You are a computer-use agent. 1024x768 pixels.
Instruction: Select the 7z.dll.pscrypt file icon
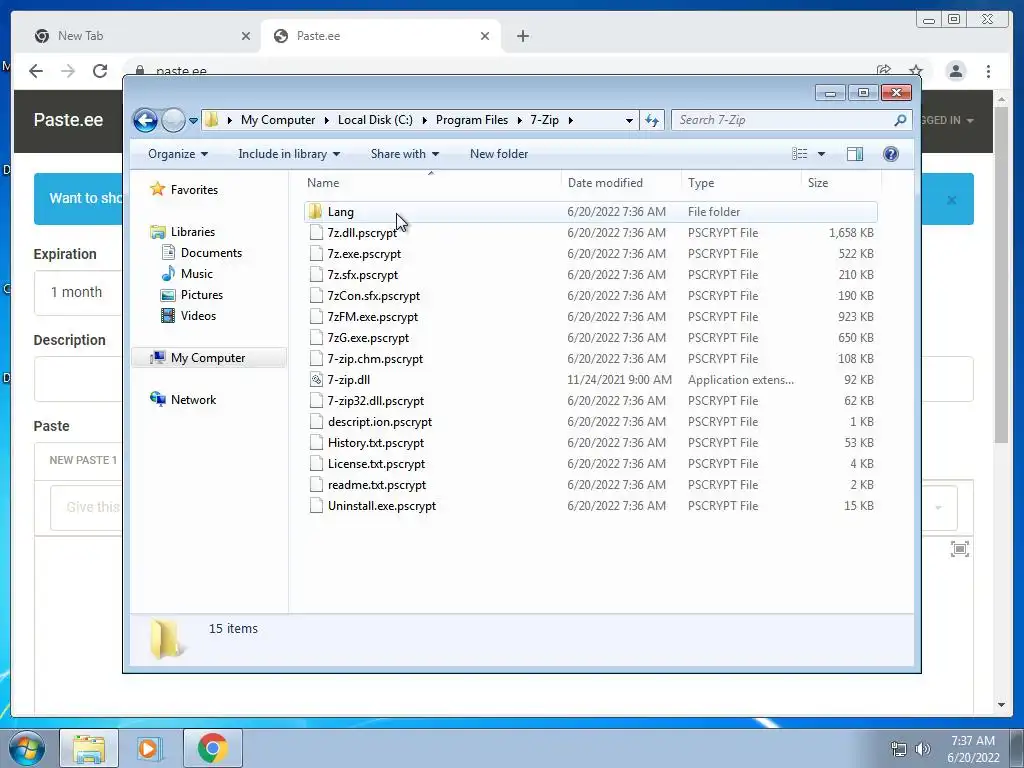316,232
